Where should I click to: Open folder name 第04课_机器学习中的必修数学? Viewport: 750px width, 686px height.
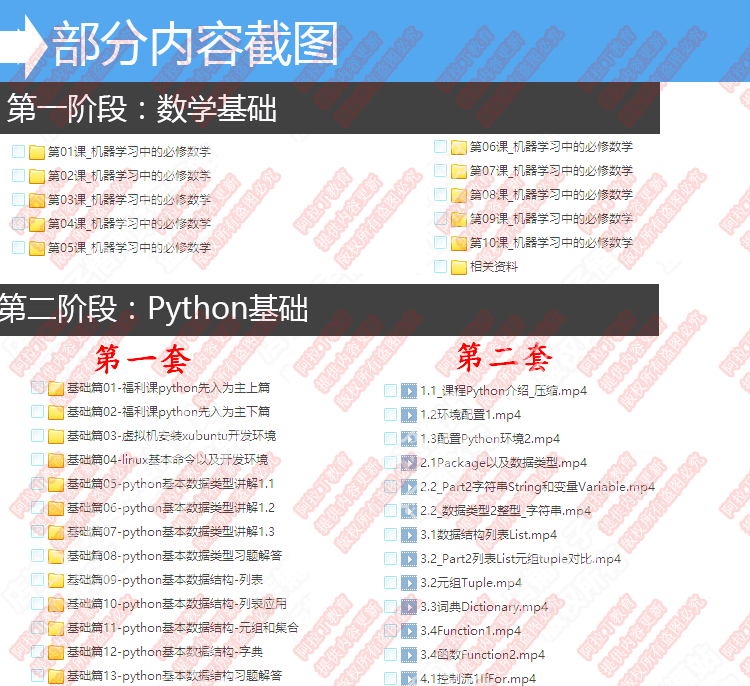(129, 224)
